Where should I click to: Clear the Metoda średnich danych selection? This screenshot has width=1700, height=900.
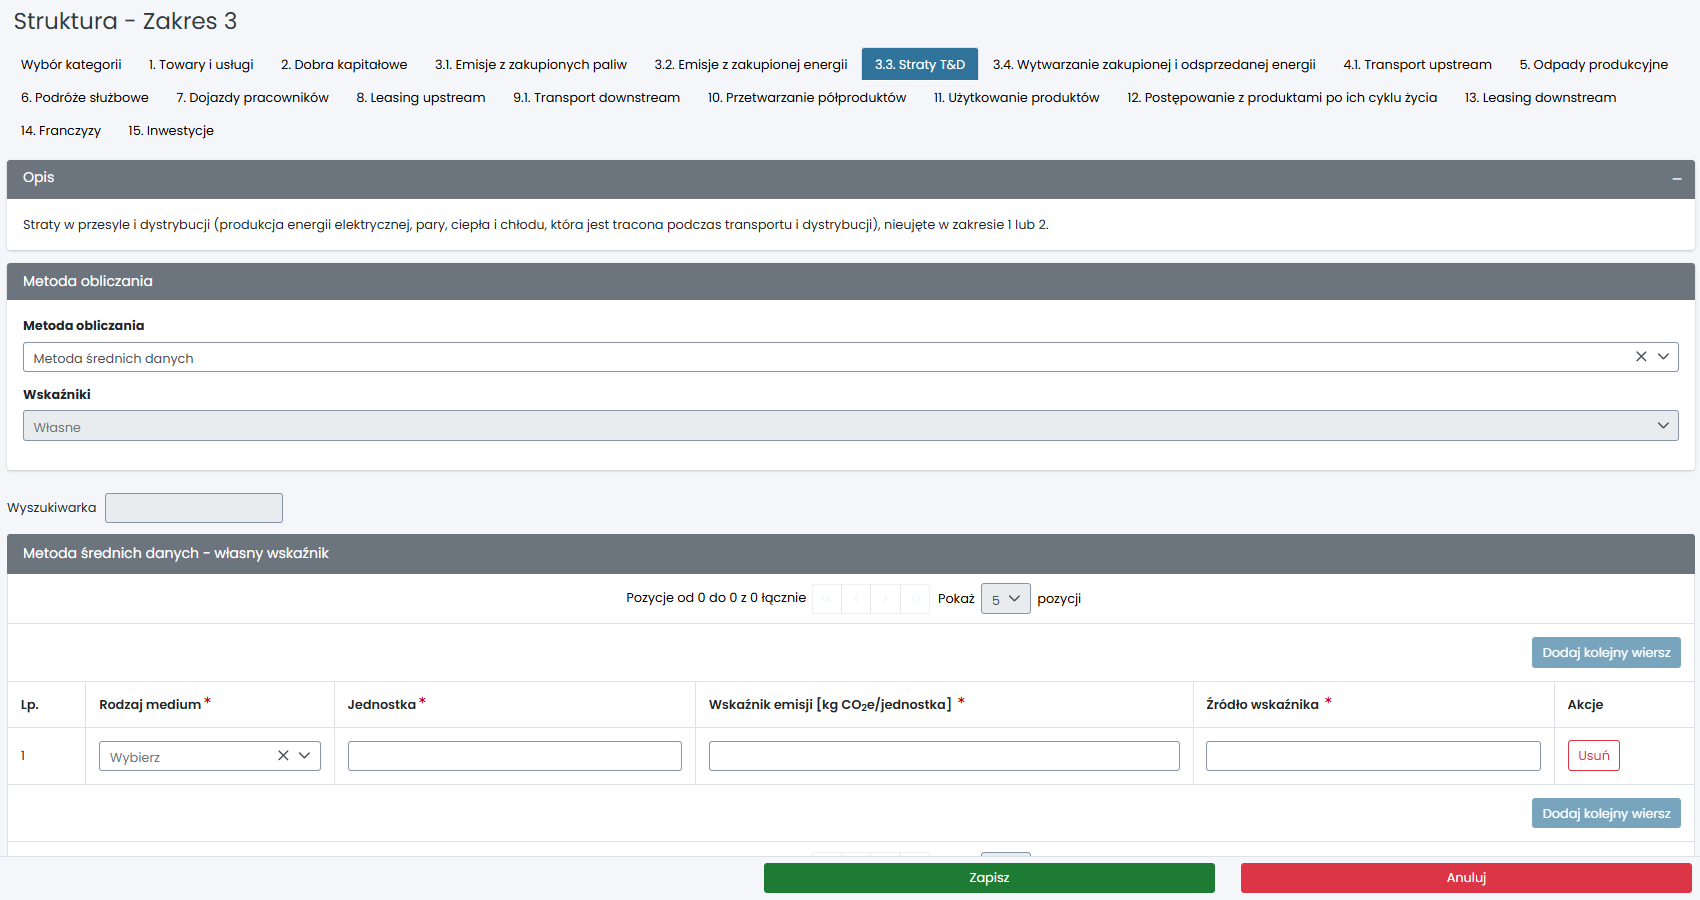1640,357
